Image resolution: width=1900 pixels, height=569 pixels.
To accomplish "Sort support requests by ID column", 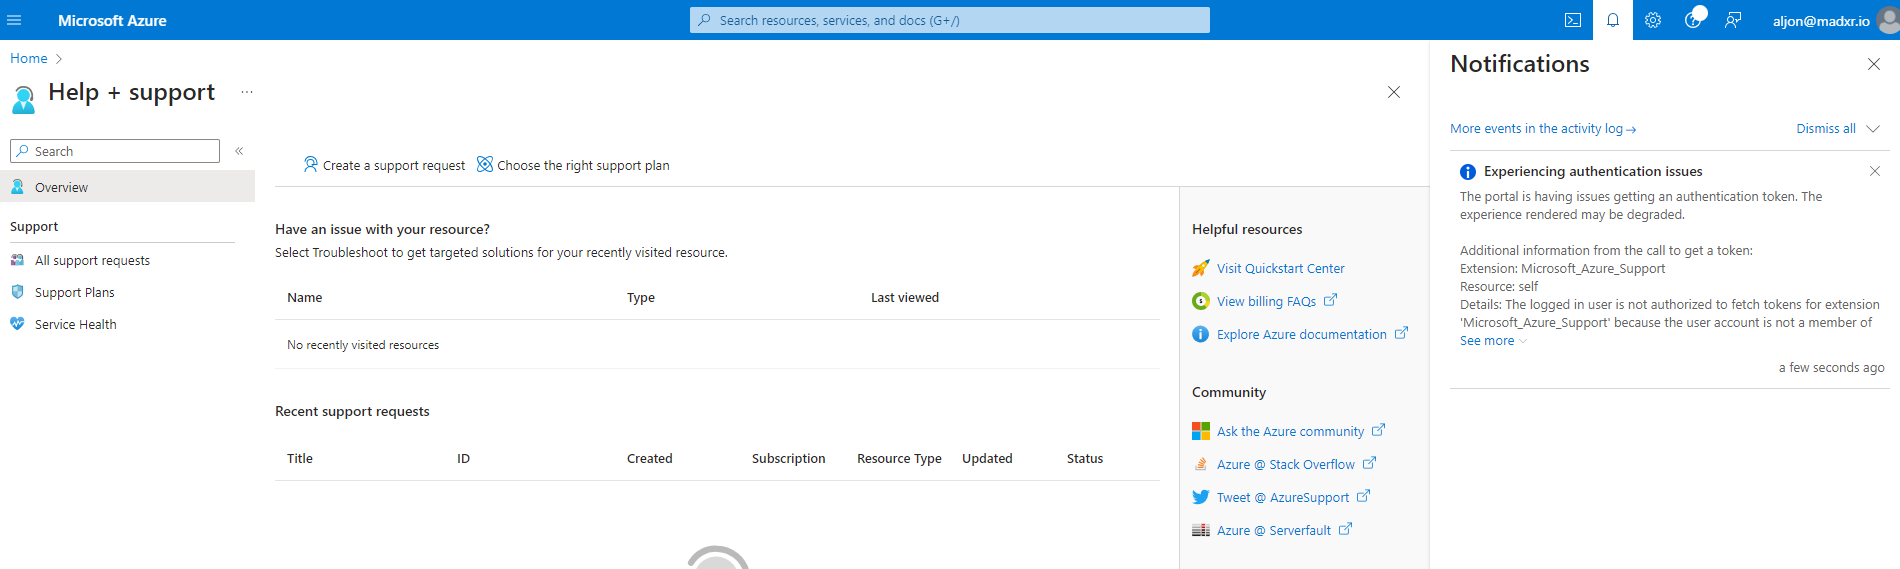I will (463, 459).
